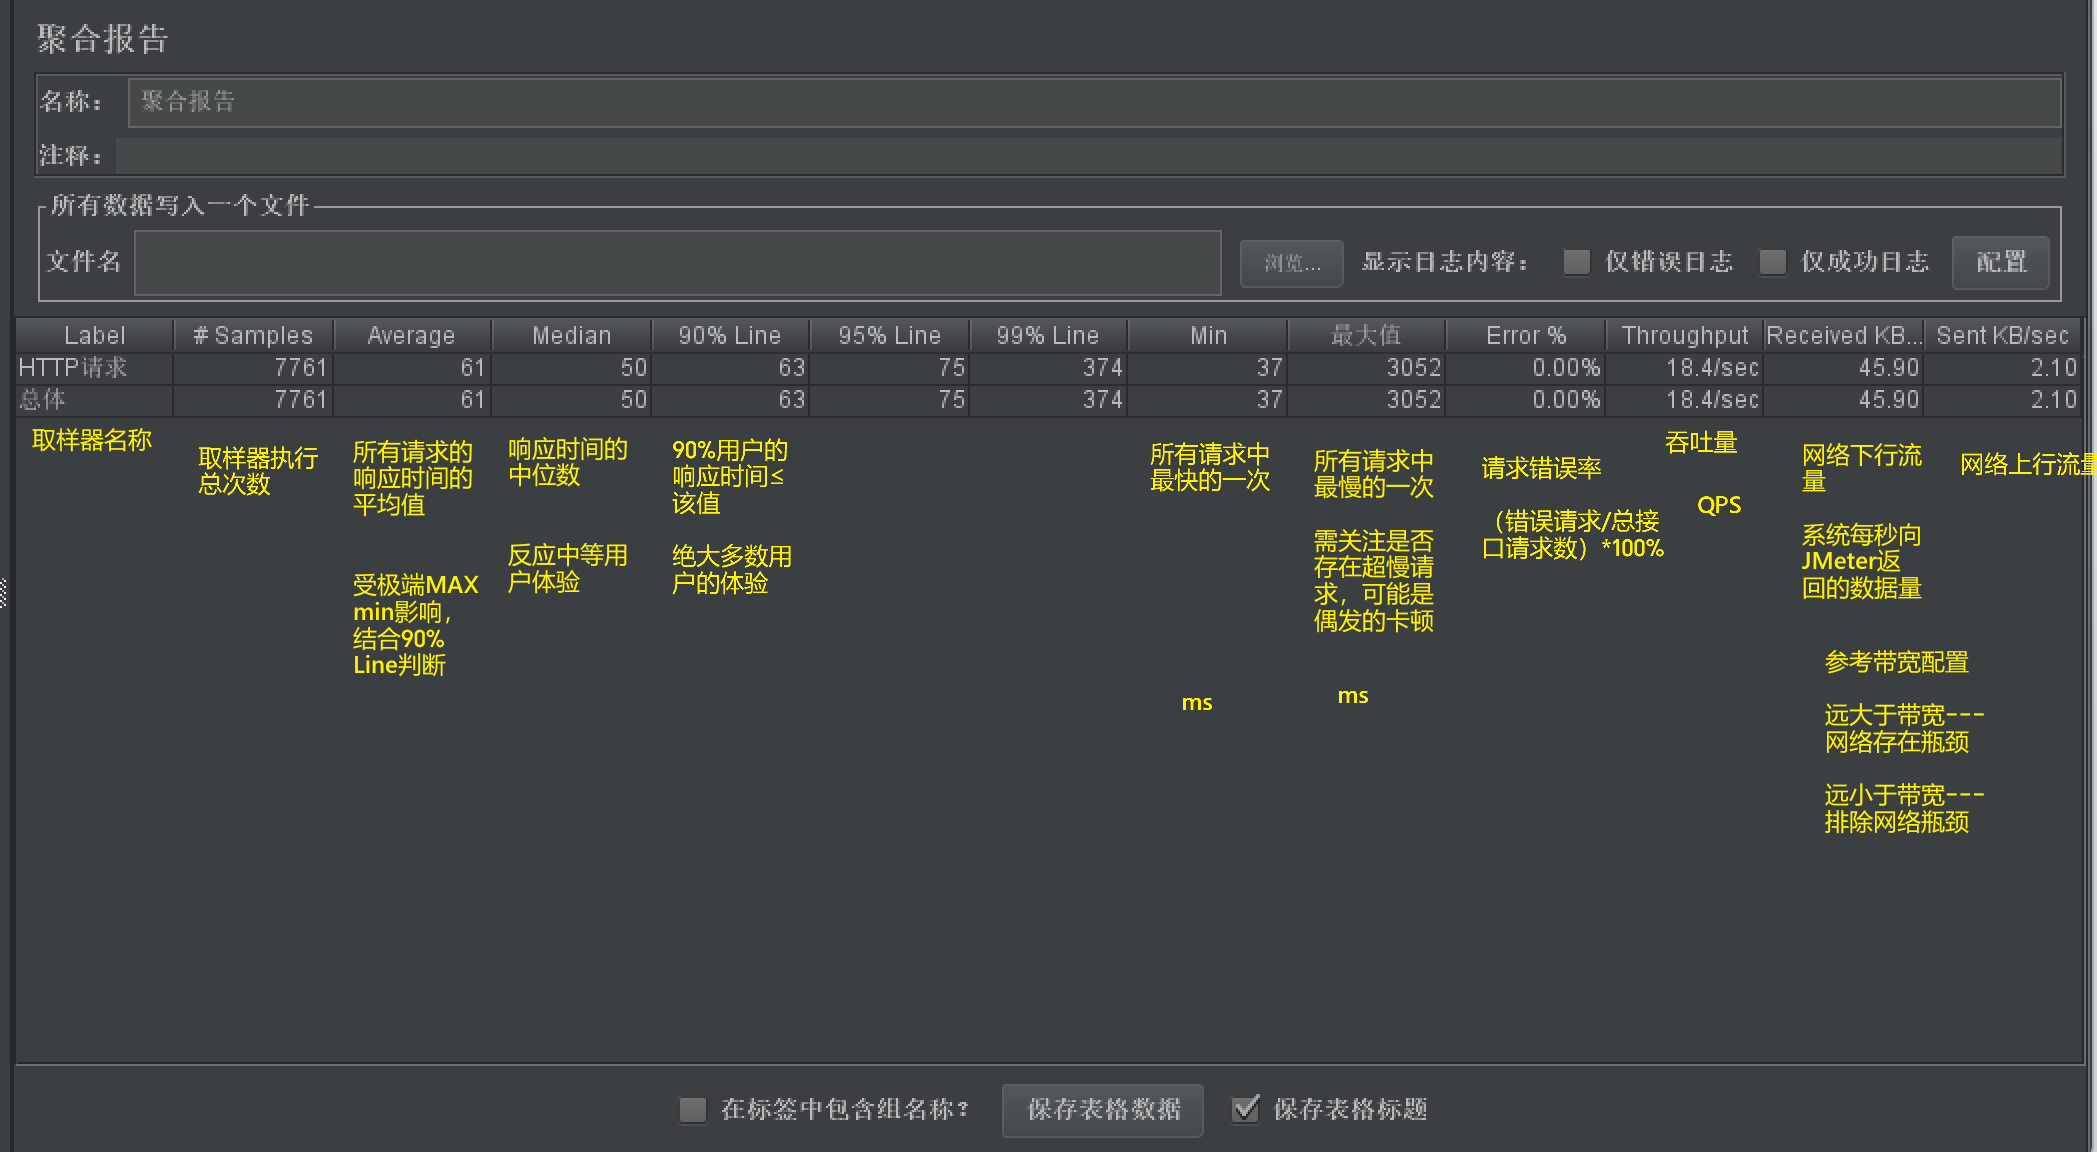Sort by the Label column header
The height and width of the screenshot is (1152, 2097).
[x=95, y=336]
